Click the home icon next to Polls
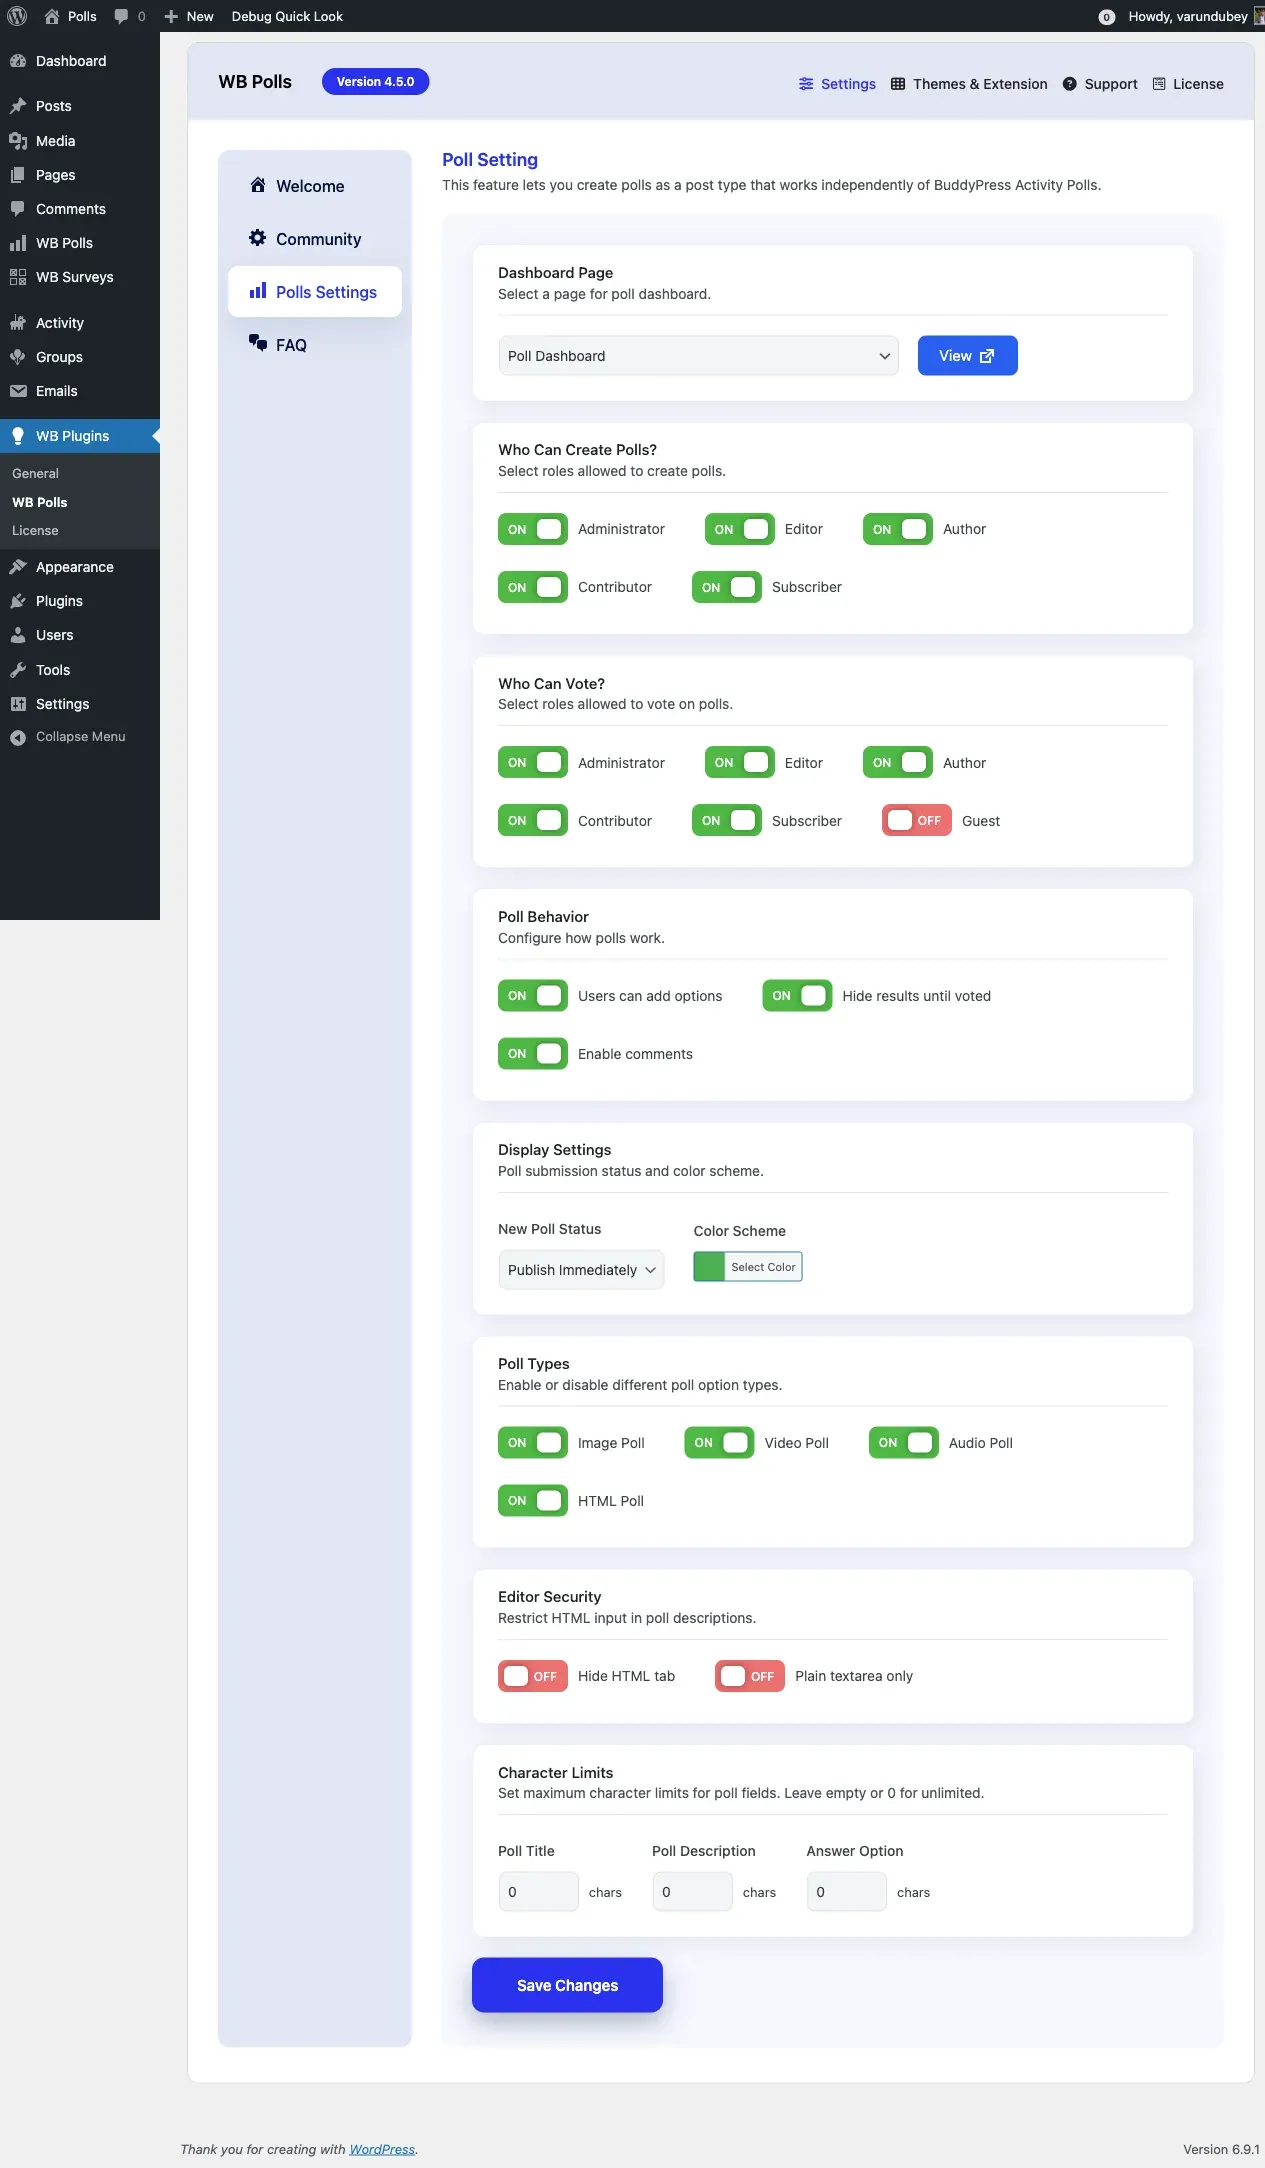Image resolution: width=1265 pixels, height=2168 pixels. point(52,16)
